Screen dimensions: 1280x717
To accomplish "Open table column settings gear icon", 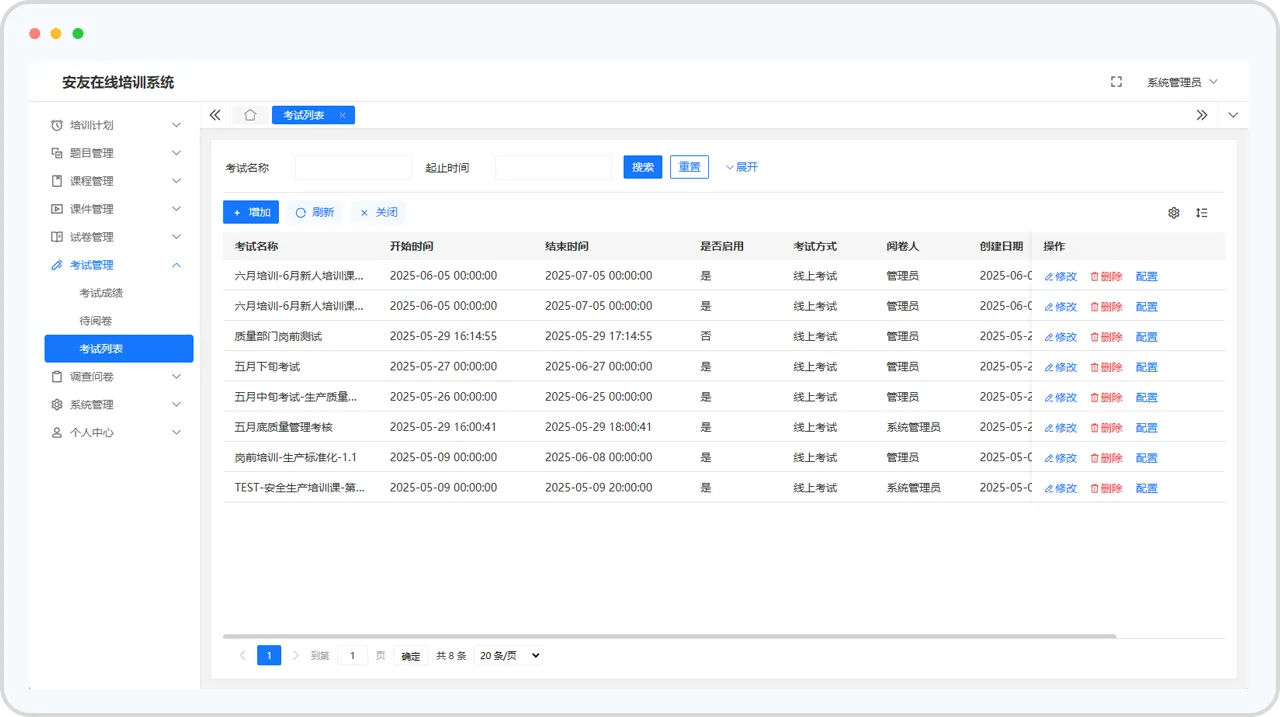I will pyautogui.click(x=1174, y=213).
